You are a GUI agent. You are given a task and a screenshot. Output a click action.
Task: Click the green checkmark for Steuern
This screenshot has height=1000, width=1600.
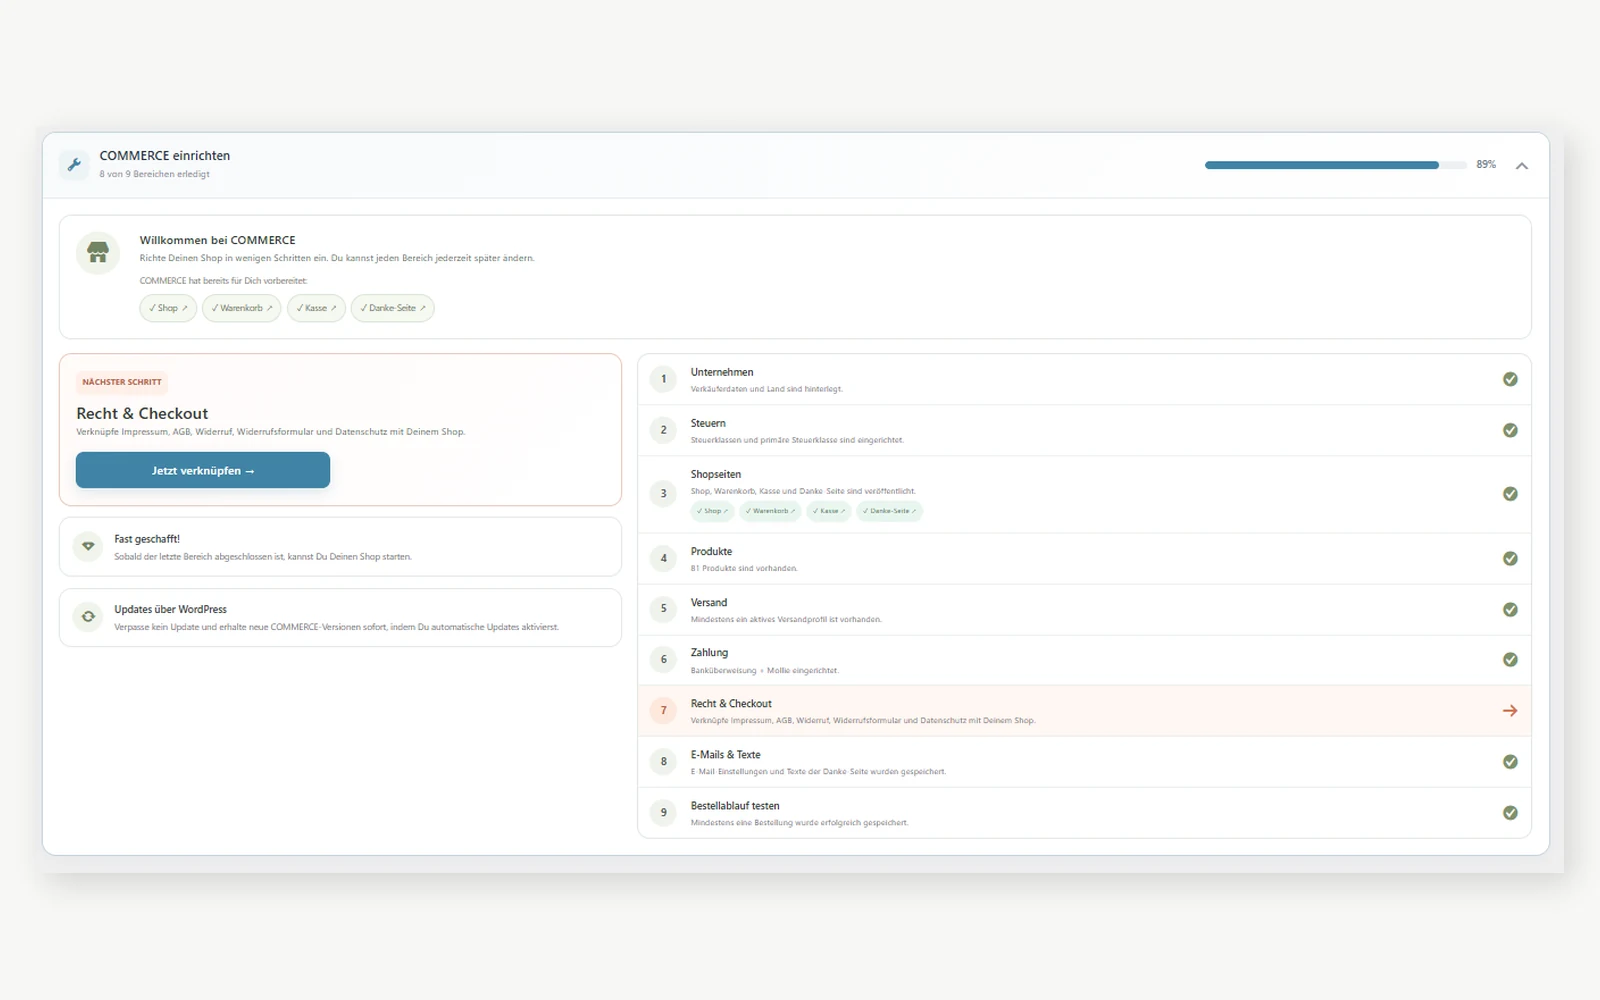[1510, 430]
